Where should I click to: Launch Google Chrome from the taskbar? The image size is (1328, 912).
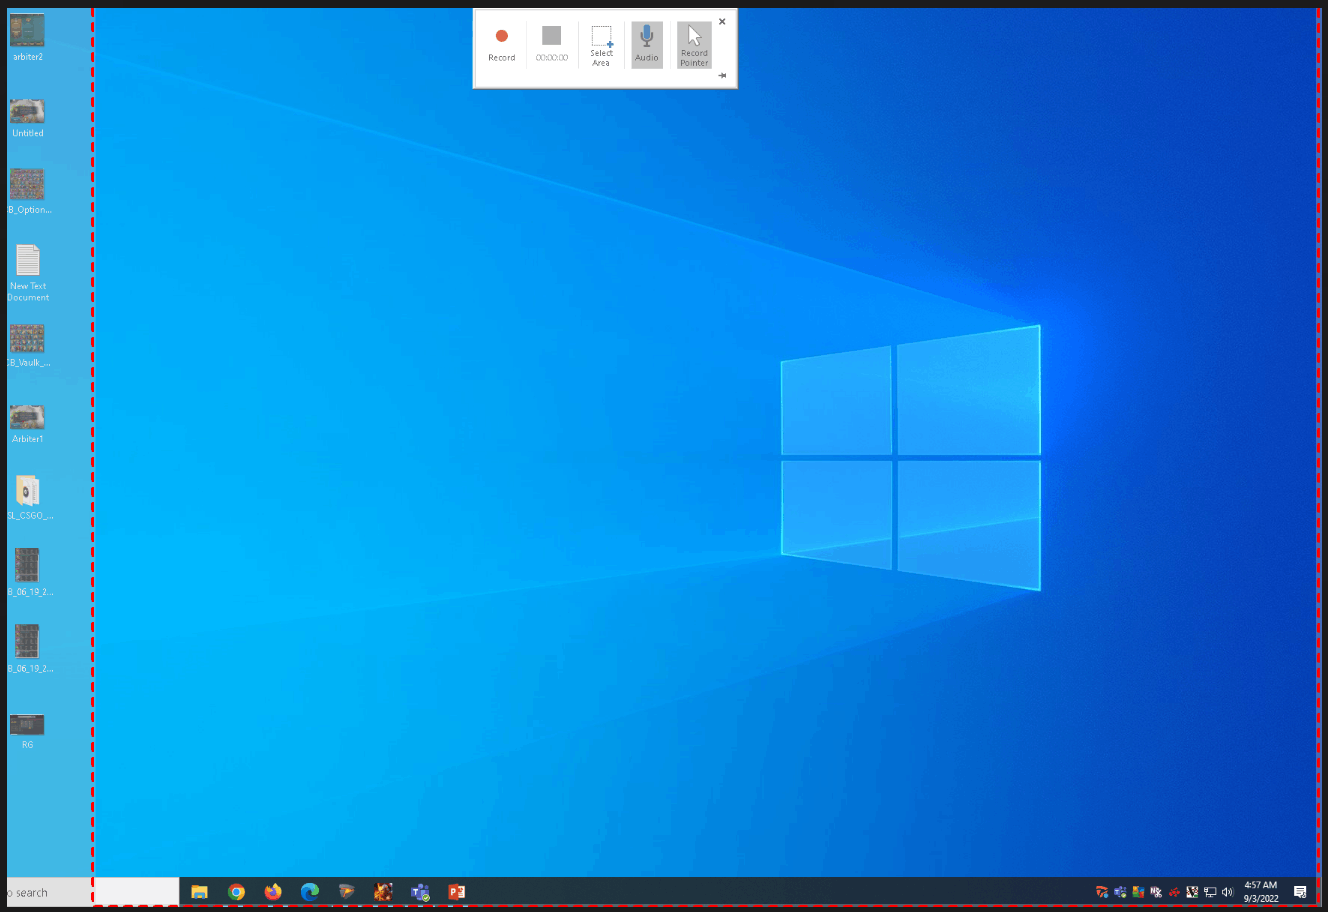coord(236,892)
